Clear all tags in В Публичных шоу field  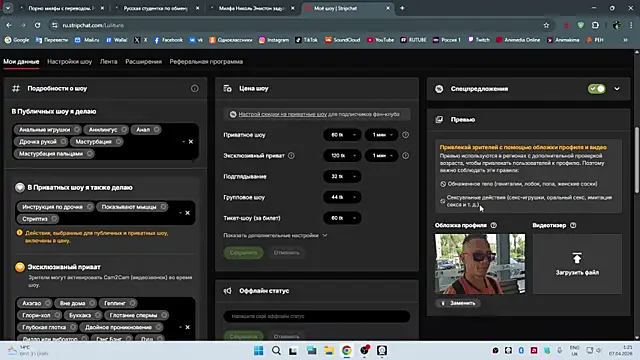[x=191, y=142]
